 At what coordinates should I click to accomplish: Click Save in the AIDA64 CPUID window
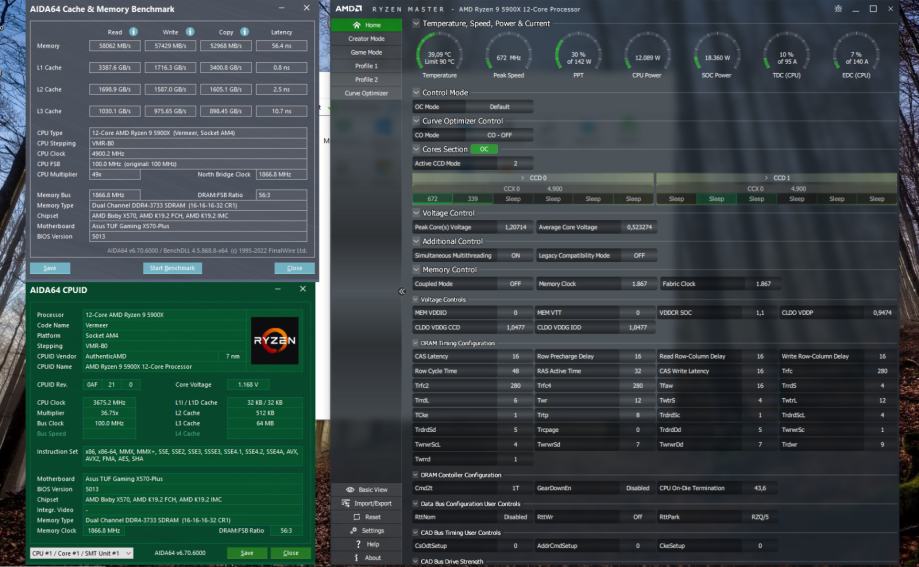click(x=247, y=553)
